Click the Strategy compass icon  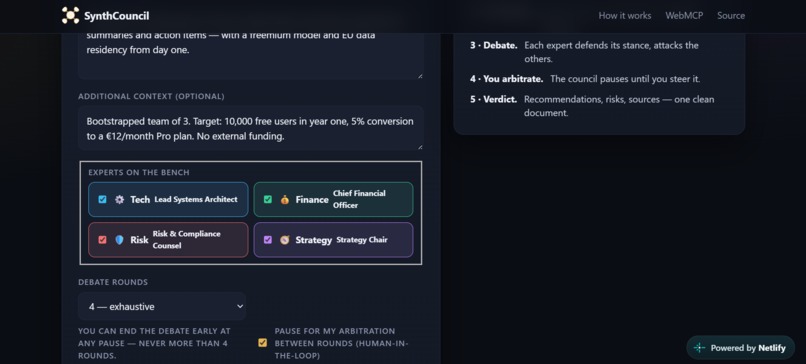284,240
